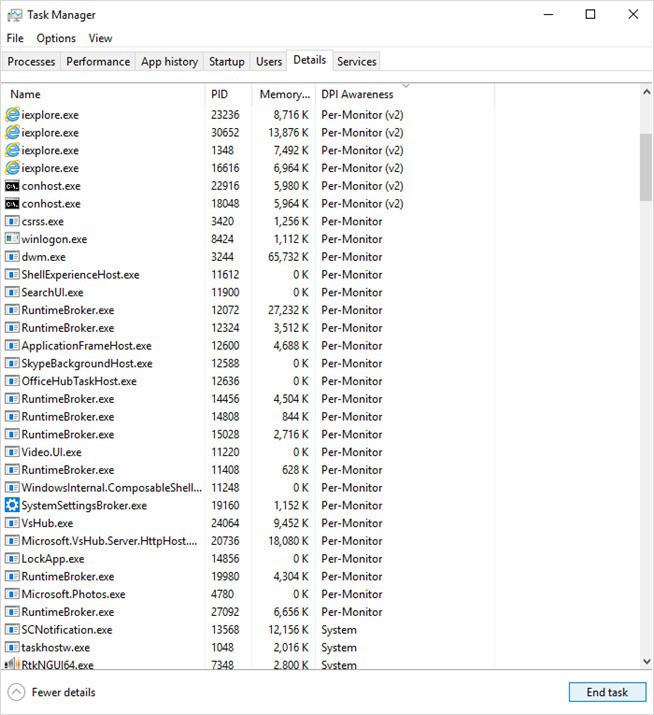Select the Details tab
Image resolution: width=654 pixels, height=715 pixels.
pyautogui.click(x=310, y=60)
